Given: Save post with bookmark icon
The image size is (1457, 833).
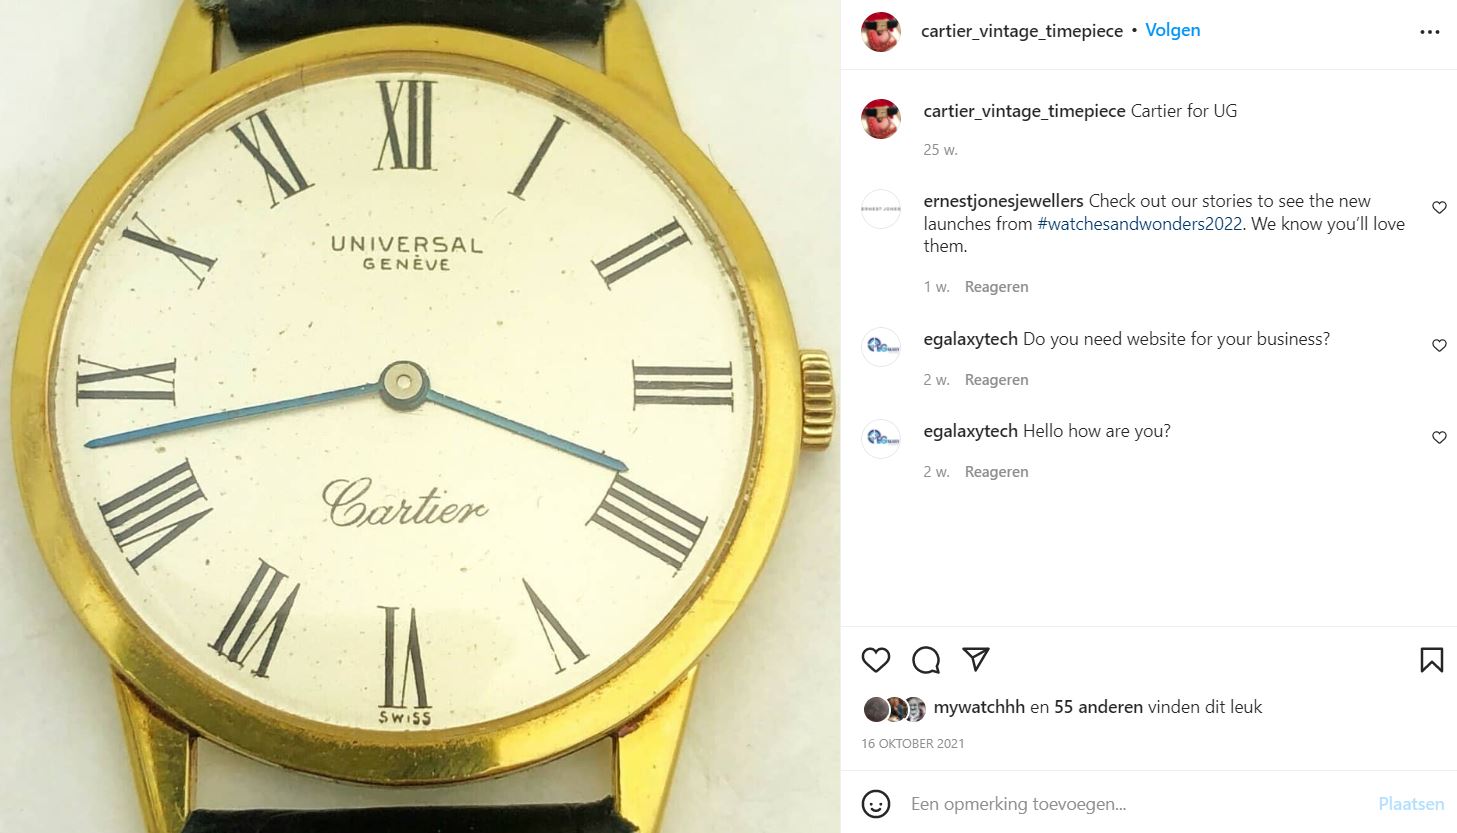Looking at the screenshot, I should coord(1432,660).
